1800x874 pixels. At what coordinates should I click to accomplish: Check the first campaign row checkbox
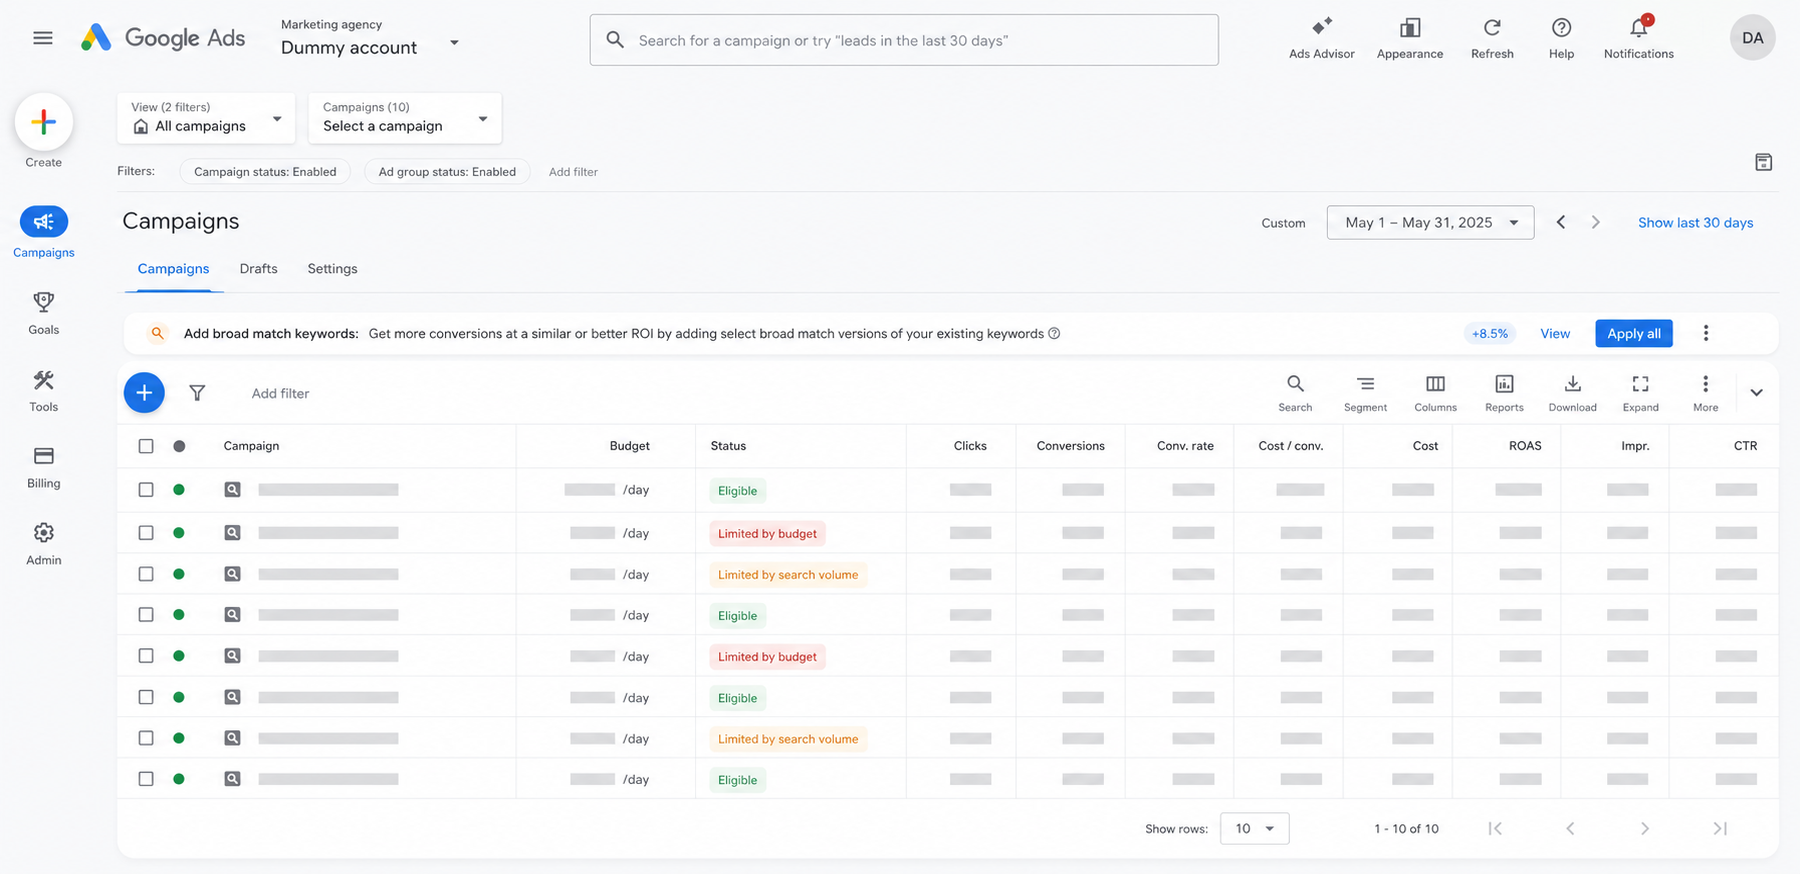(146, 490)
